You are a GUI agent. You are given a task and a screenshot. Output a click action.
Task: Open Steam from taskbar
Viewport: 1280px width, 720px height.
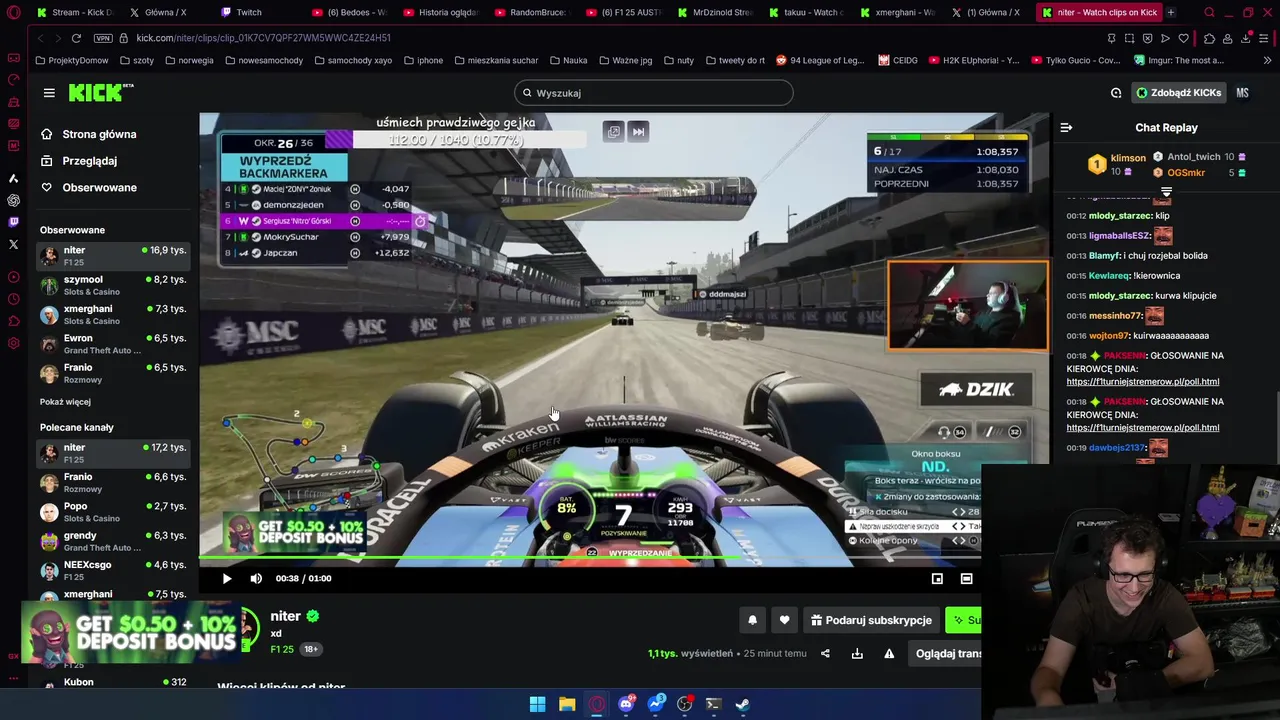click(x=743, y=704)
